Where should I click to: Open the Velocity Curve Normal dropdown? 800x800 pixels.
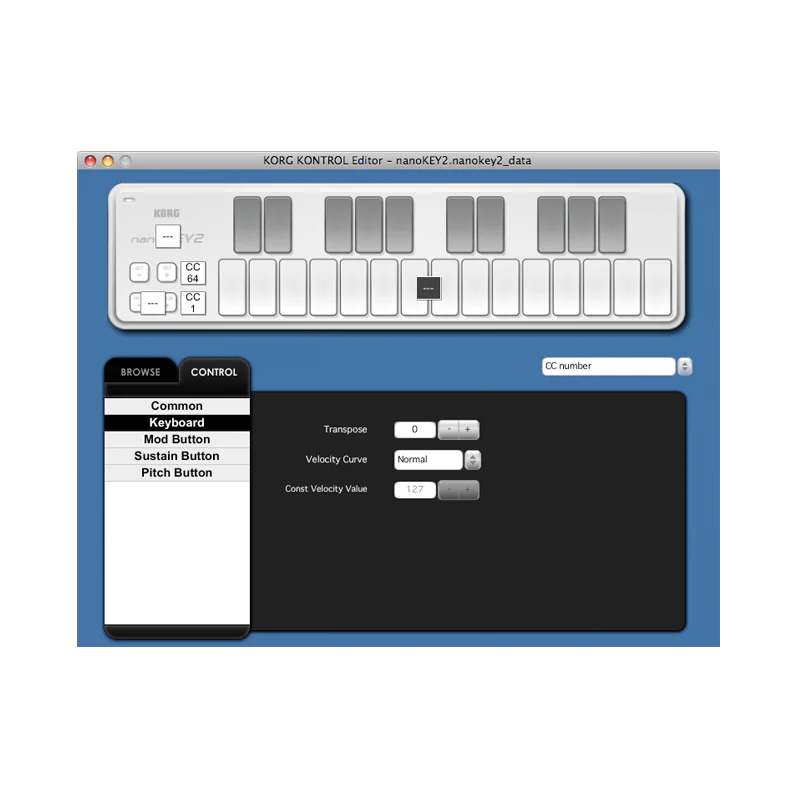(x=428, y=460)
